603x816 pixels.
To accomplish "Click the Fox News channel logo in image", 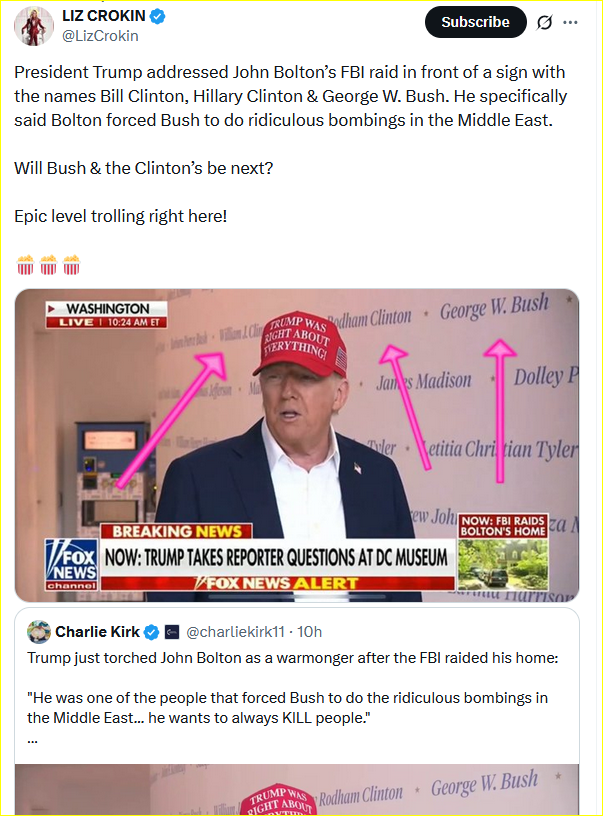I will pos(71,565).
